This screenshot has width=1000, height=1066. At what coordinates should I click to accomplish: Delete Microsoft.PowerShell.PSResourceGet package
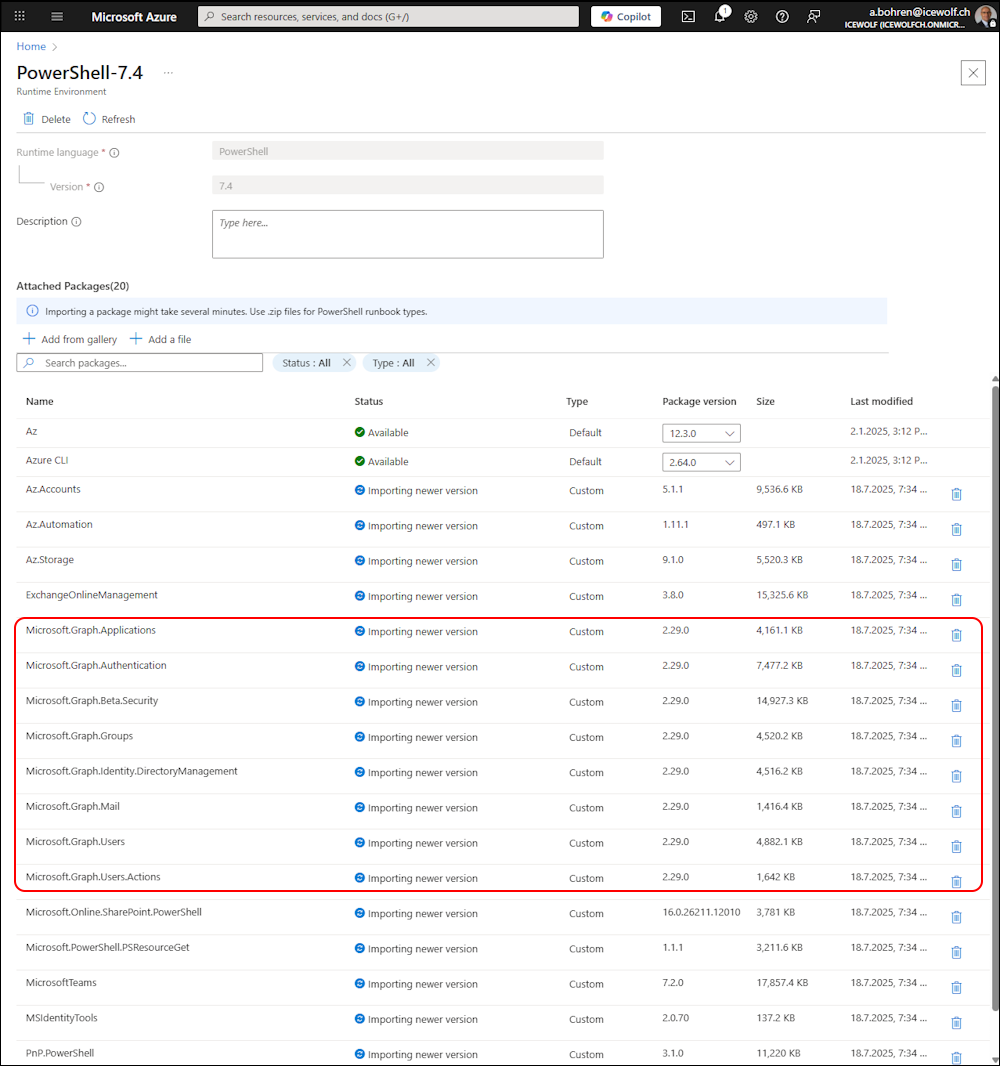(956, 954)
